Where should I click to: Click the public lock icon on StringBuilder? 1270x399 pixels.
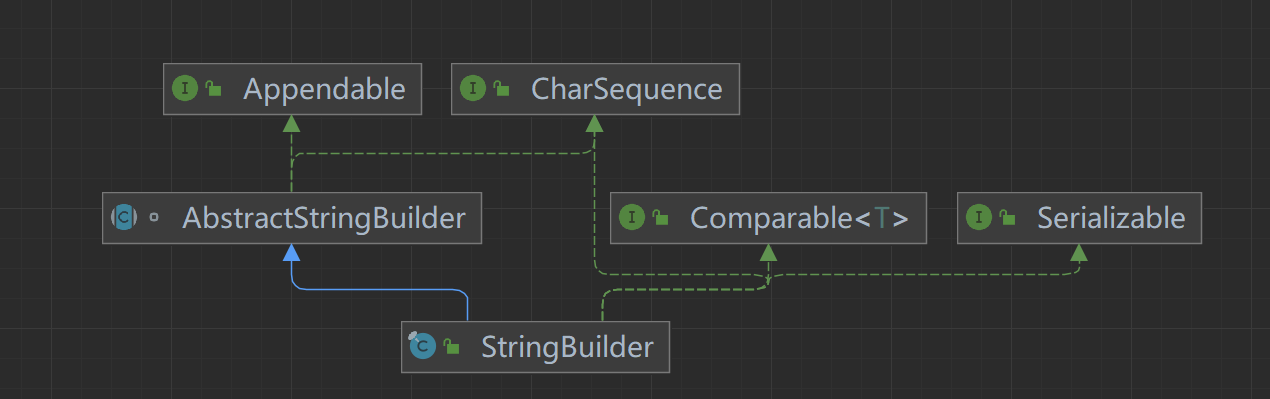point(452,347)
